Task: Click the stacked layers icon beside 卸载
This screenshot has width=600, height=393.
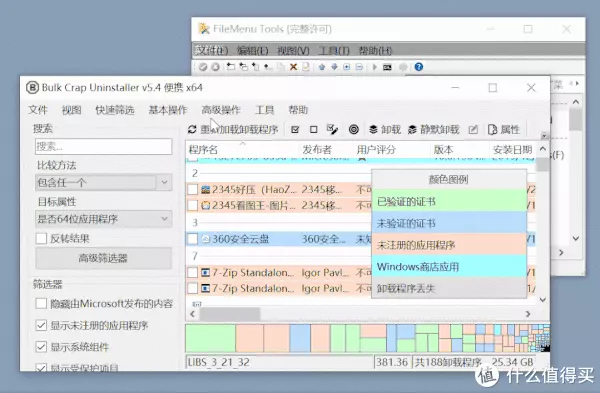Action: tap(373, 129)
